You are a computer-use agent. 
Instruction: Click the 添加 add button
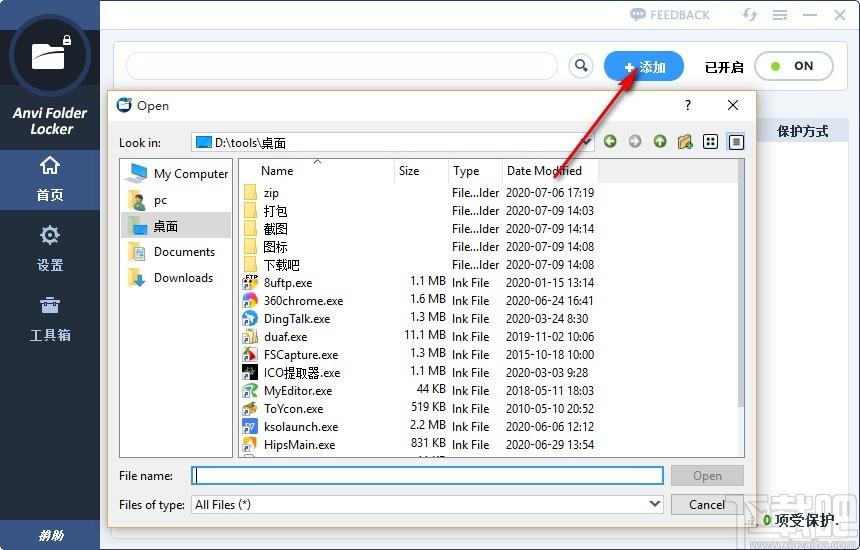[x=644, y=66]
